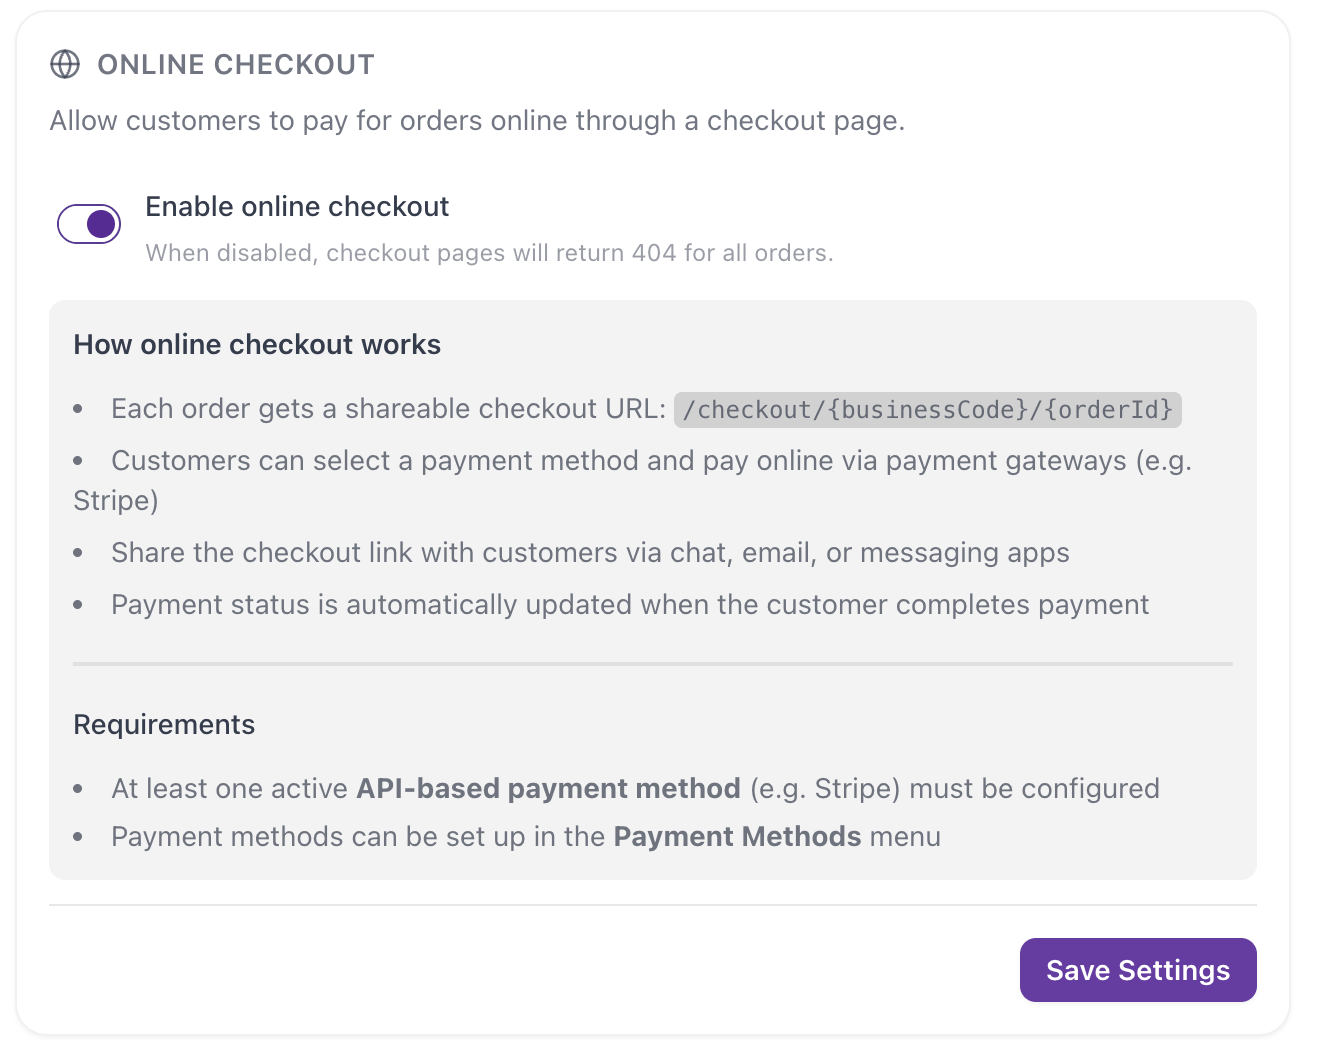Click the Requirements heading

164,725
